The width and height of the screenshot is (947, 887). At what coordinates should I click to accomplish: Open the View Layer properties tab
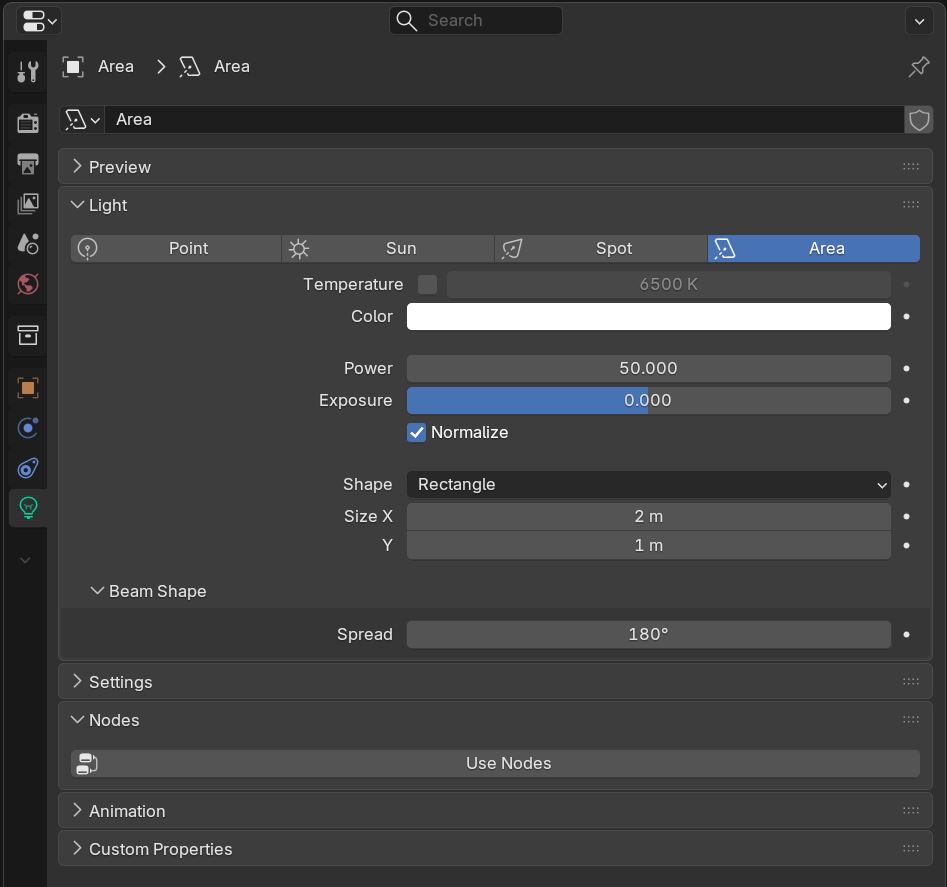pos(28,204)
